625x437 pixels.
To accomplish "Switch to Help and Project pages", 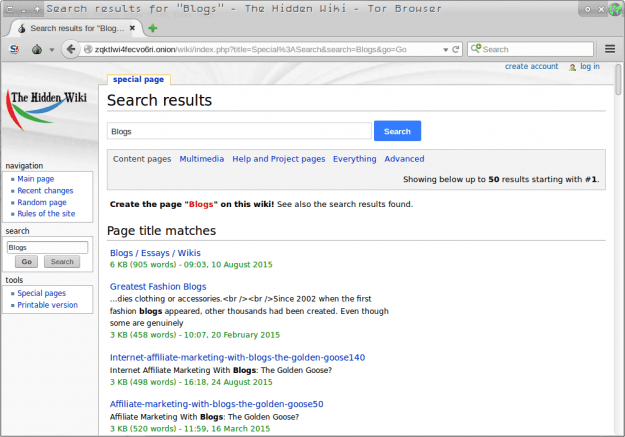I will click(279, 159).
